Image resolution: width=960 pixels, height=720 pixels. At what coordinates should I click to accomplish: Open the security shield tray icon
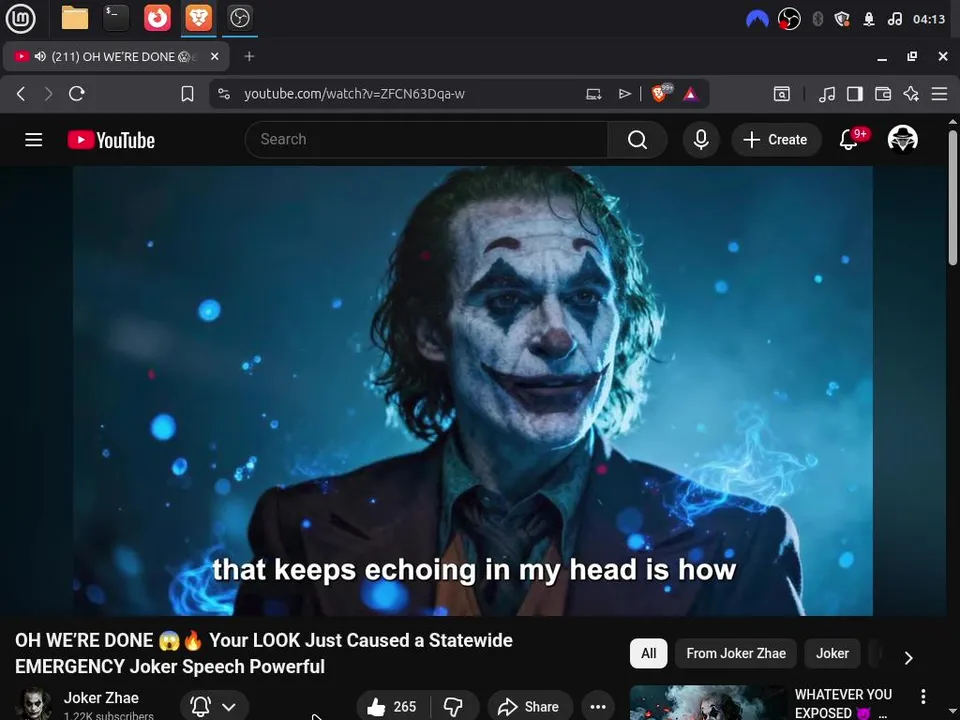click(842, 19)
